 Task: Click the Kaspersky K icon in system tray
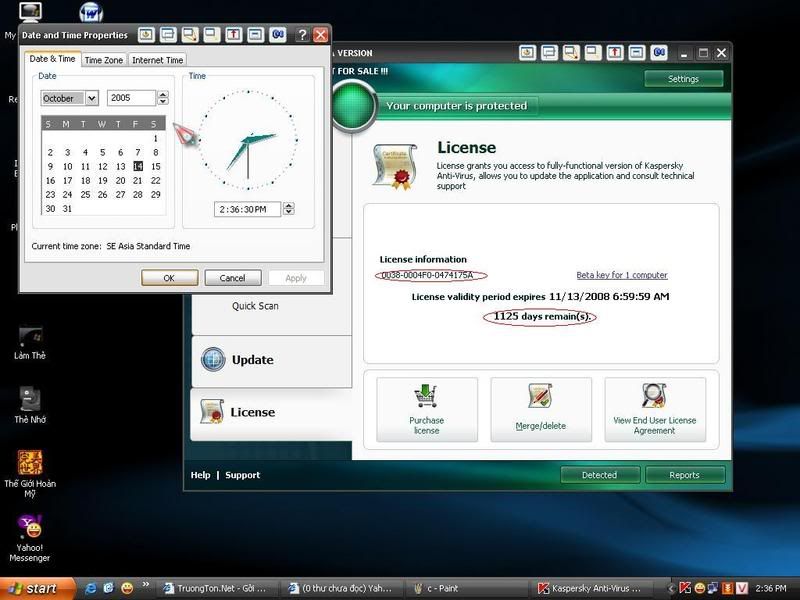(685, 588)
